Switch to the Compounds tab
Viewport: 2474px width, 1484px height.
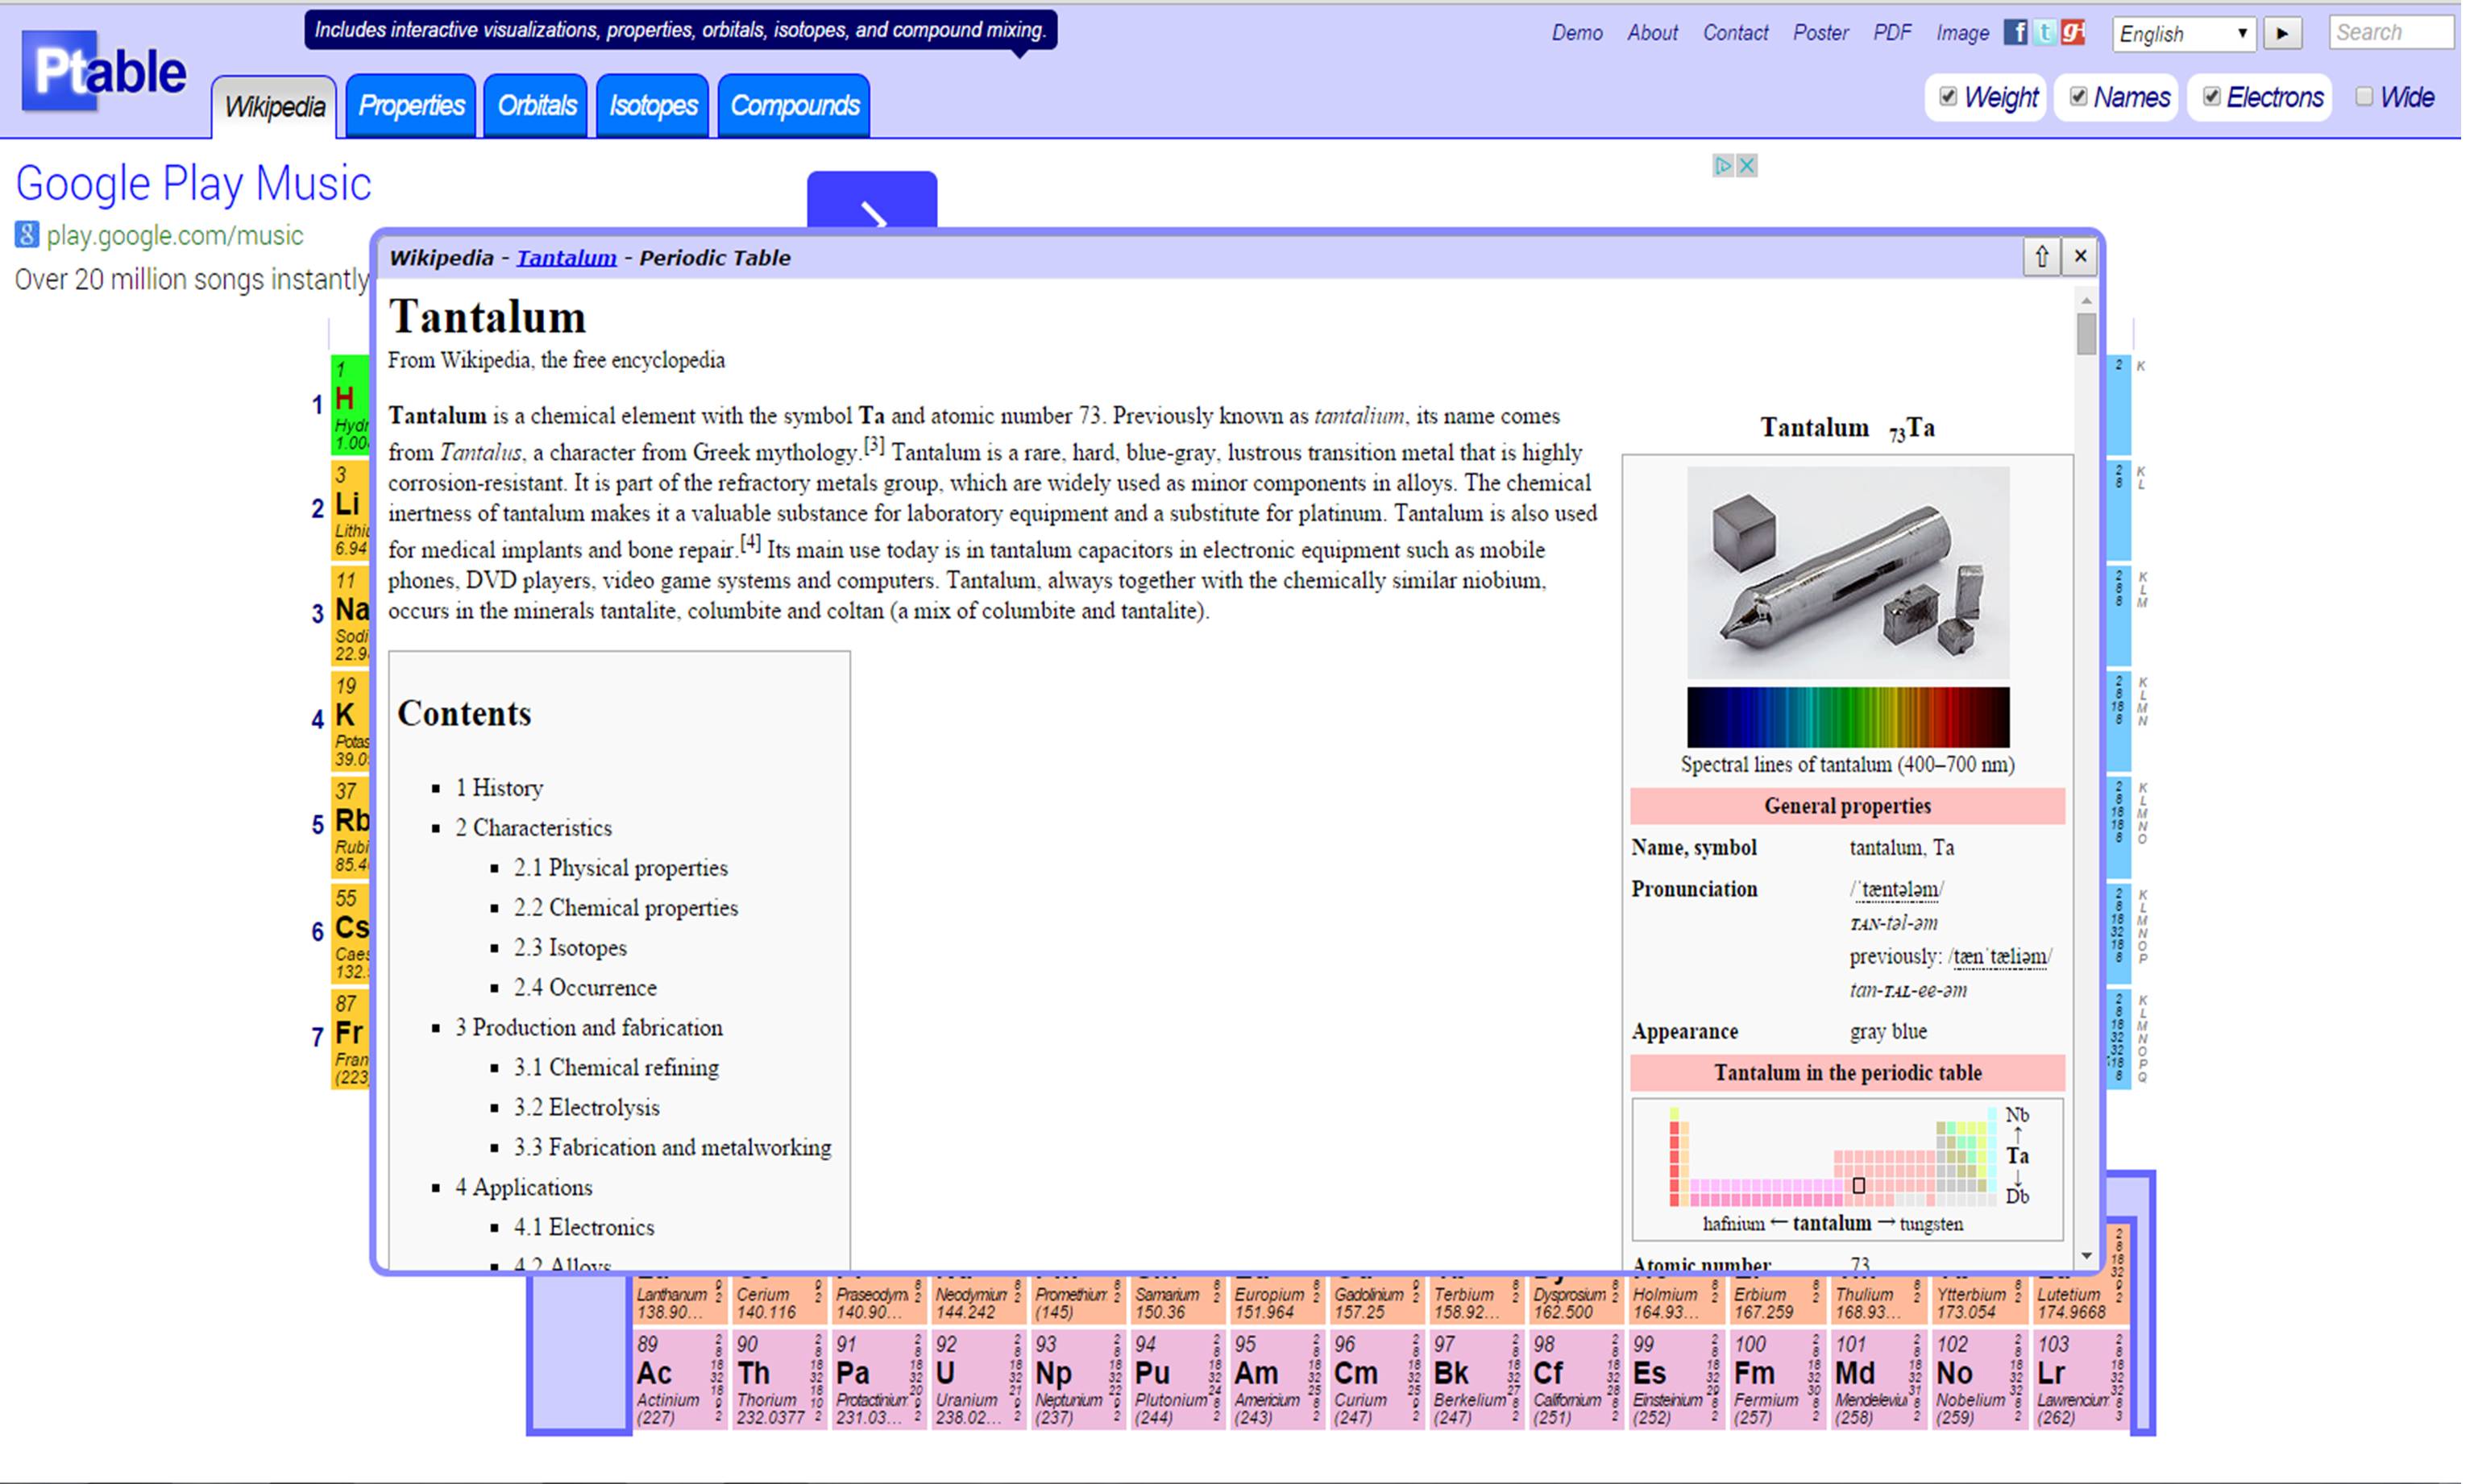(795, 105)
